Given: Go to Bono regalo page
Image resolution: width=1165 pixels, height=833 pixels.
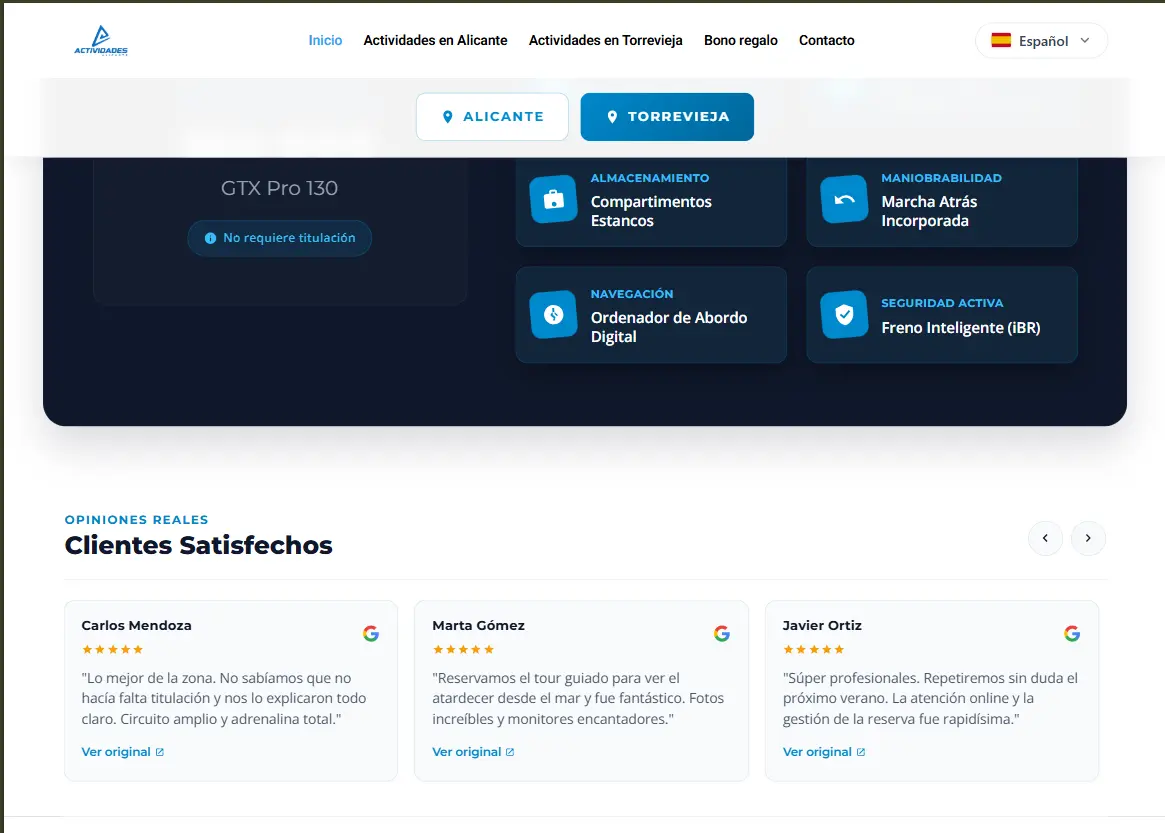Looking at the screenshot, I should [741, 40].
